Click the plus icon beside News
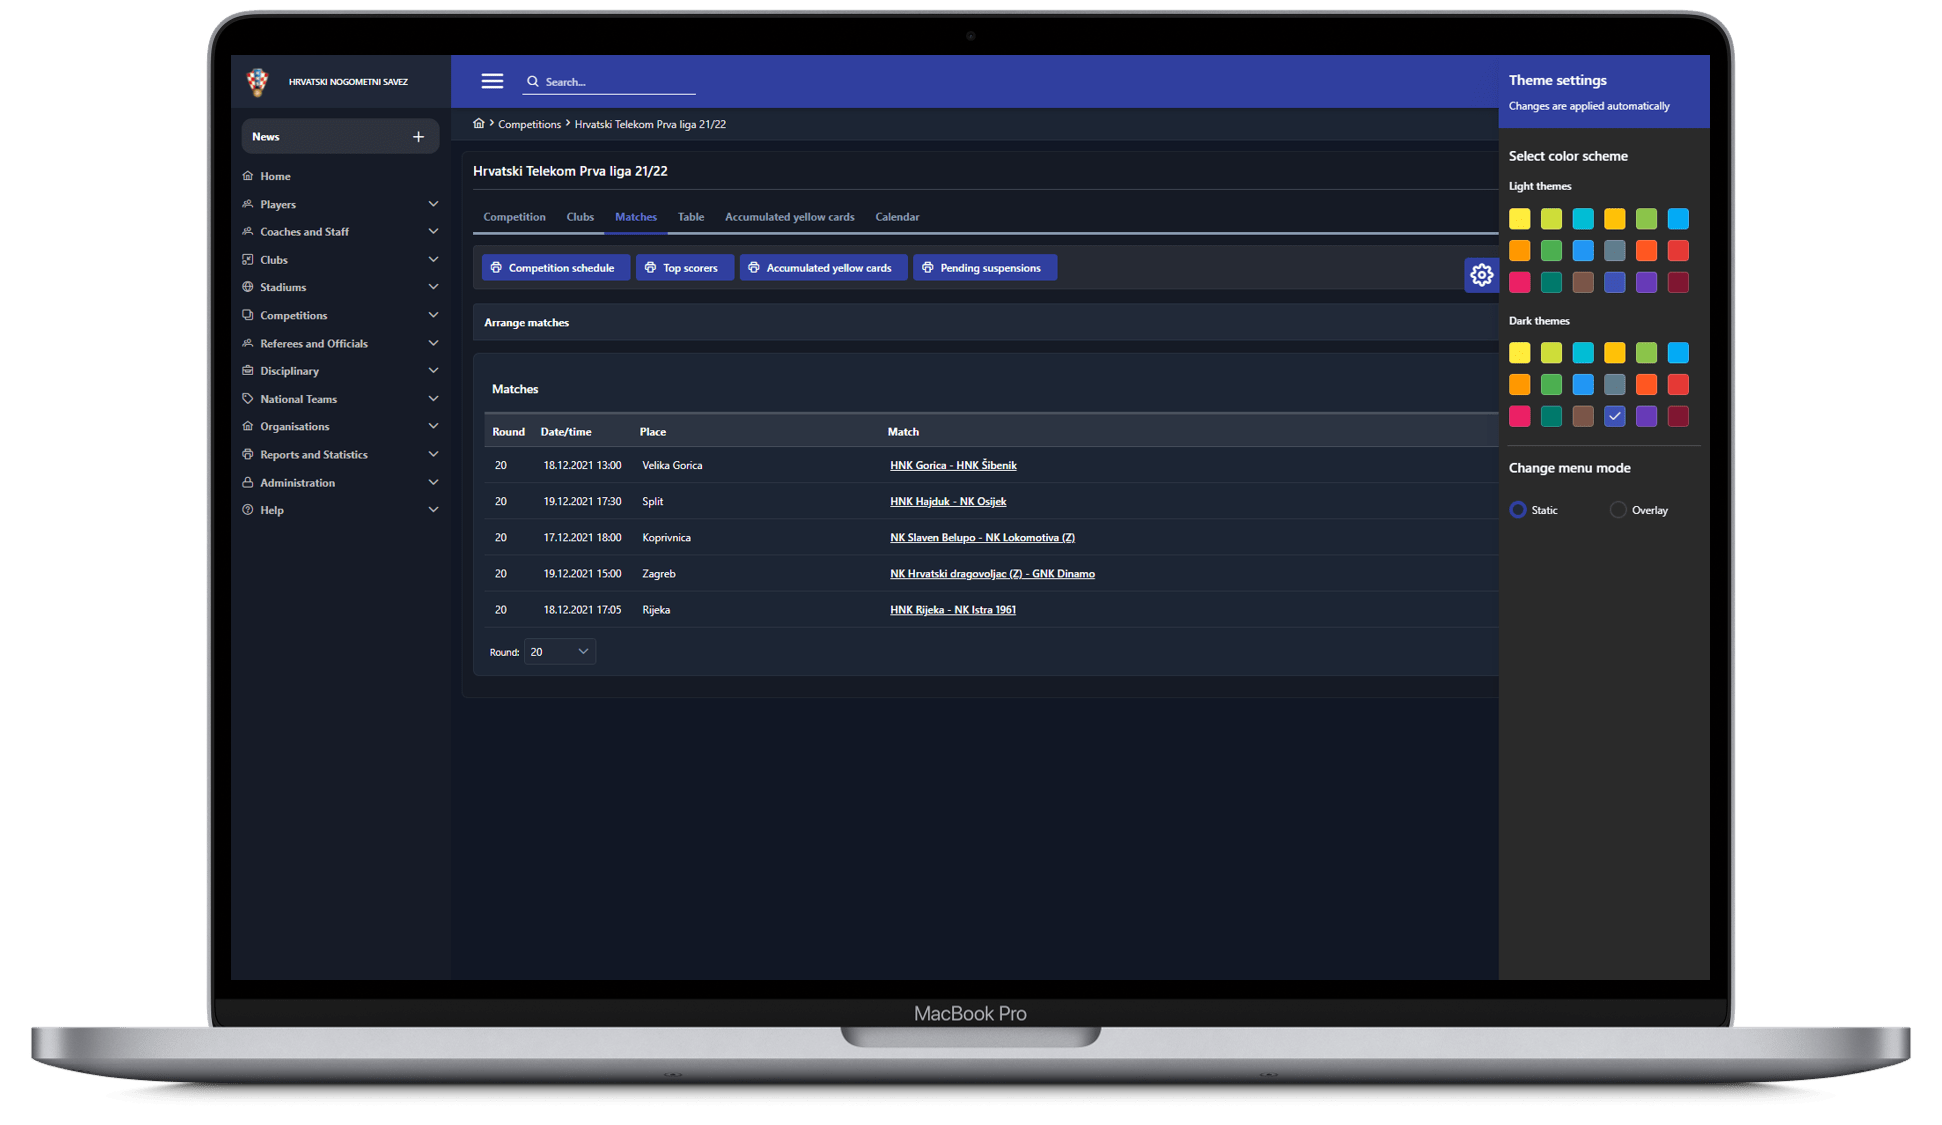Viewport: 1942px width, 1125px height. click(x=418, y=137)
